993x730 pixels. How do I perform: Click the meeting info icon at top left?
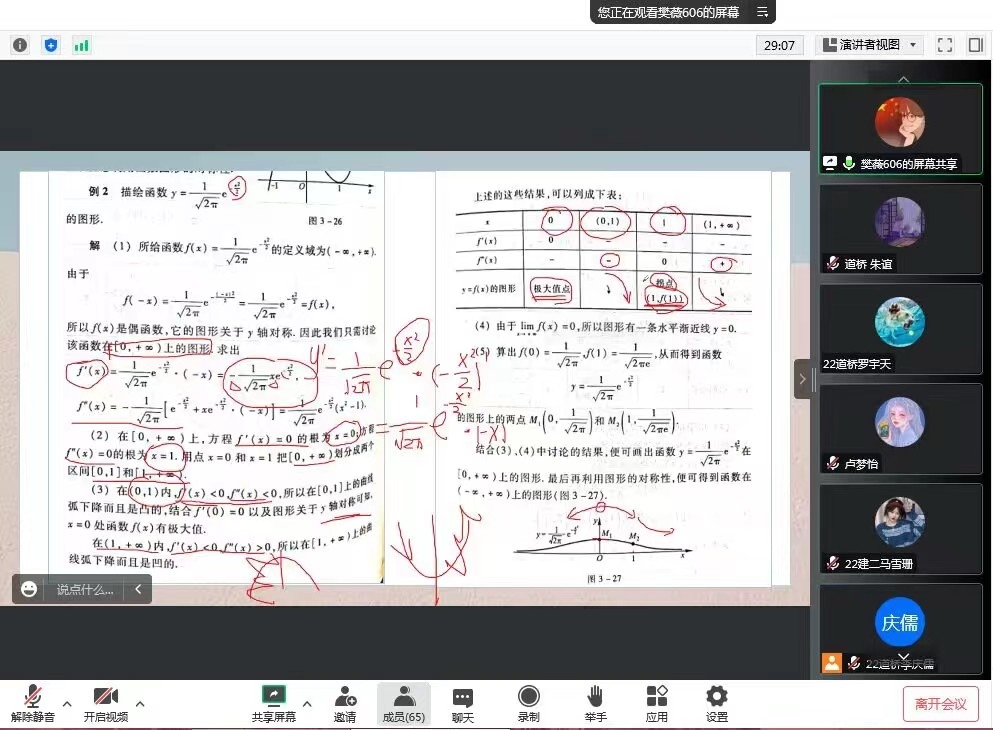coord(20,45)
